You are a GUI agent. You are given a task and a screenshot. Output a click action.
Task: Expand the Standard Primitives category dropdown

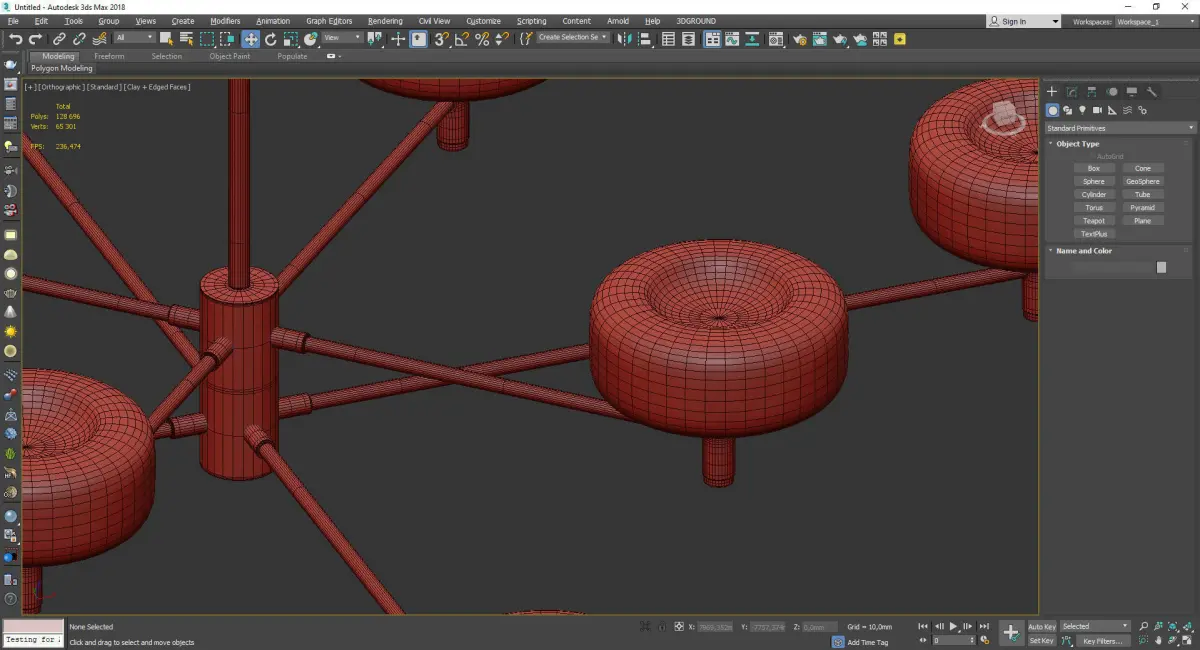1120,128
